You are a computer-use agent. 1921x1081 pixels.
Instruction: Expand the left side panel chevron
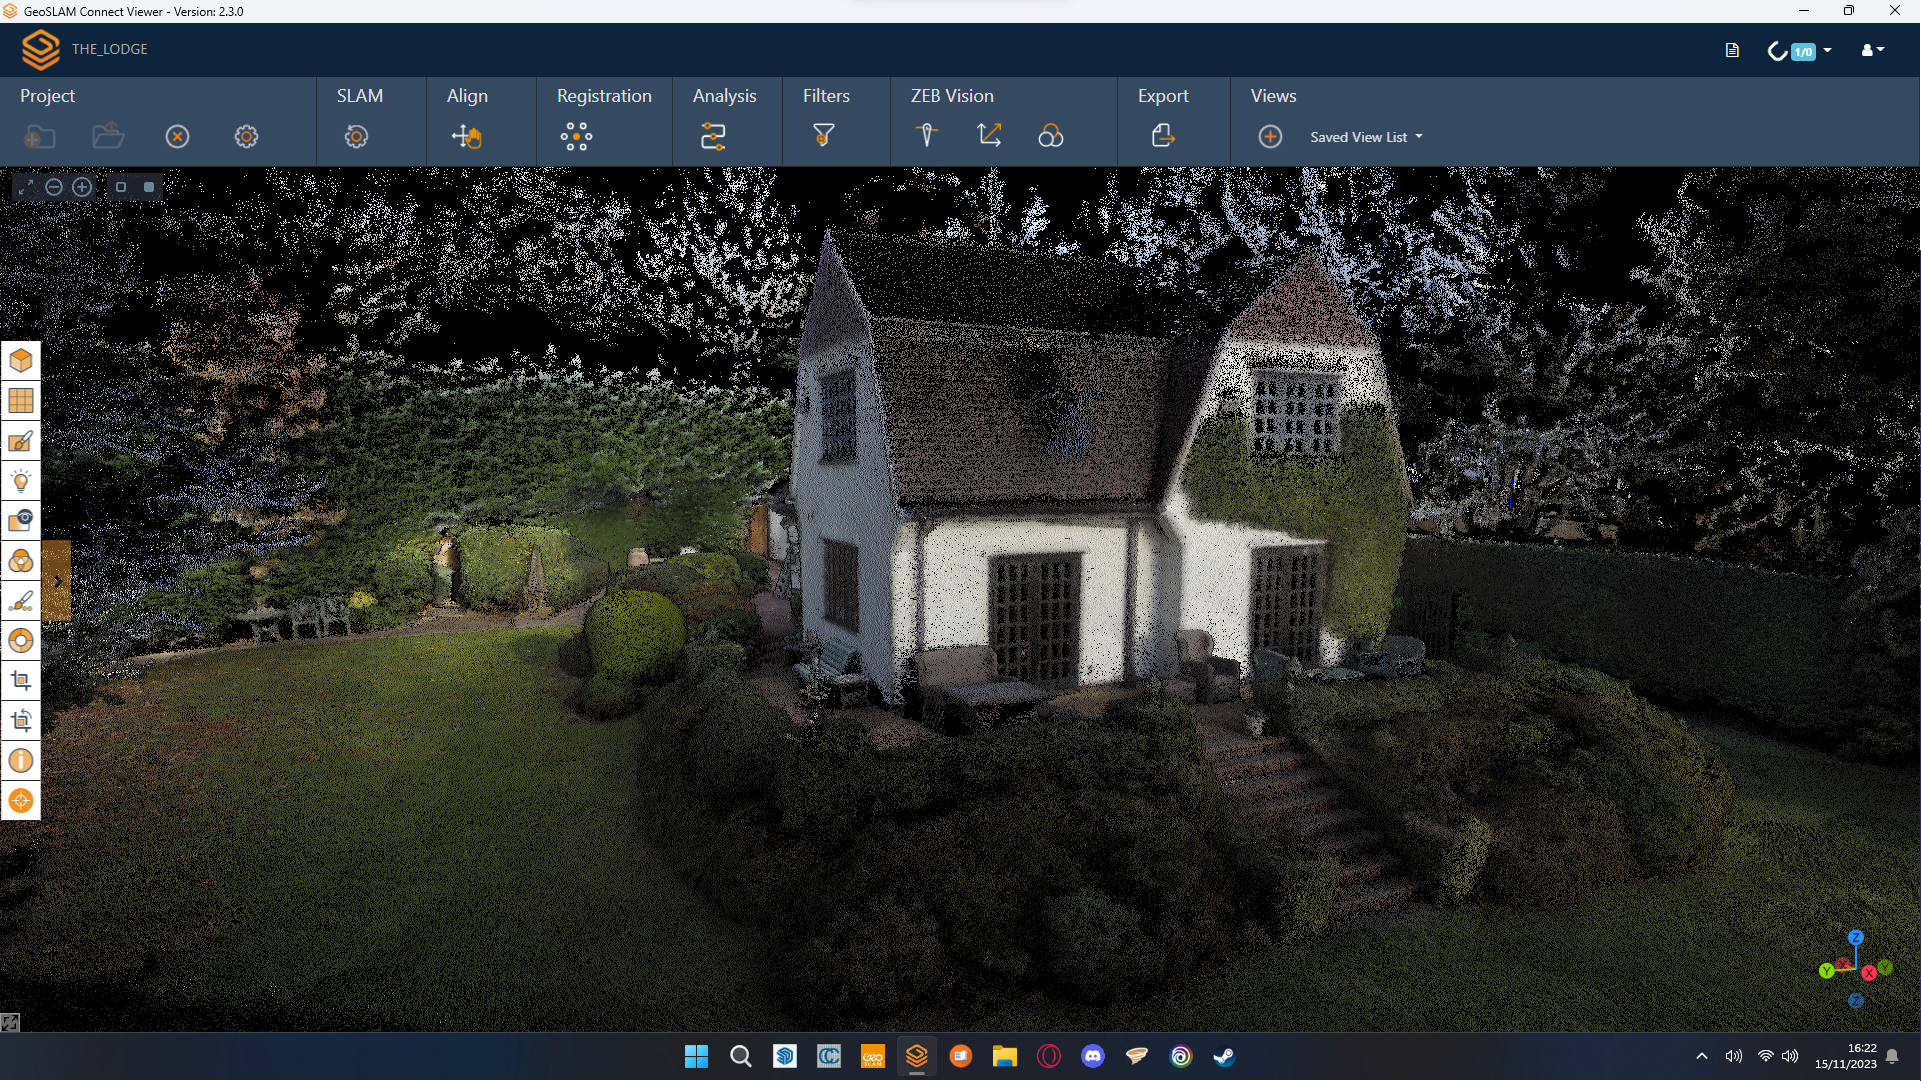[58, 581]
